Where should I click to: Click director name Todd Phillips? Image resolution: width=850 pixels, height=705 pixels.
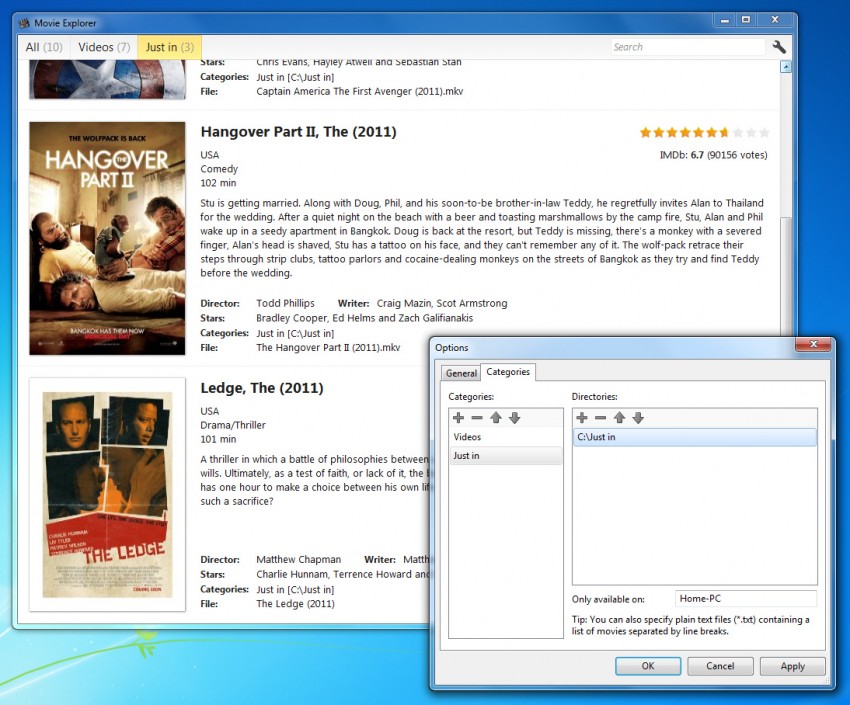(x=285, y=303)
